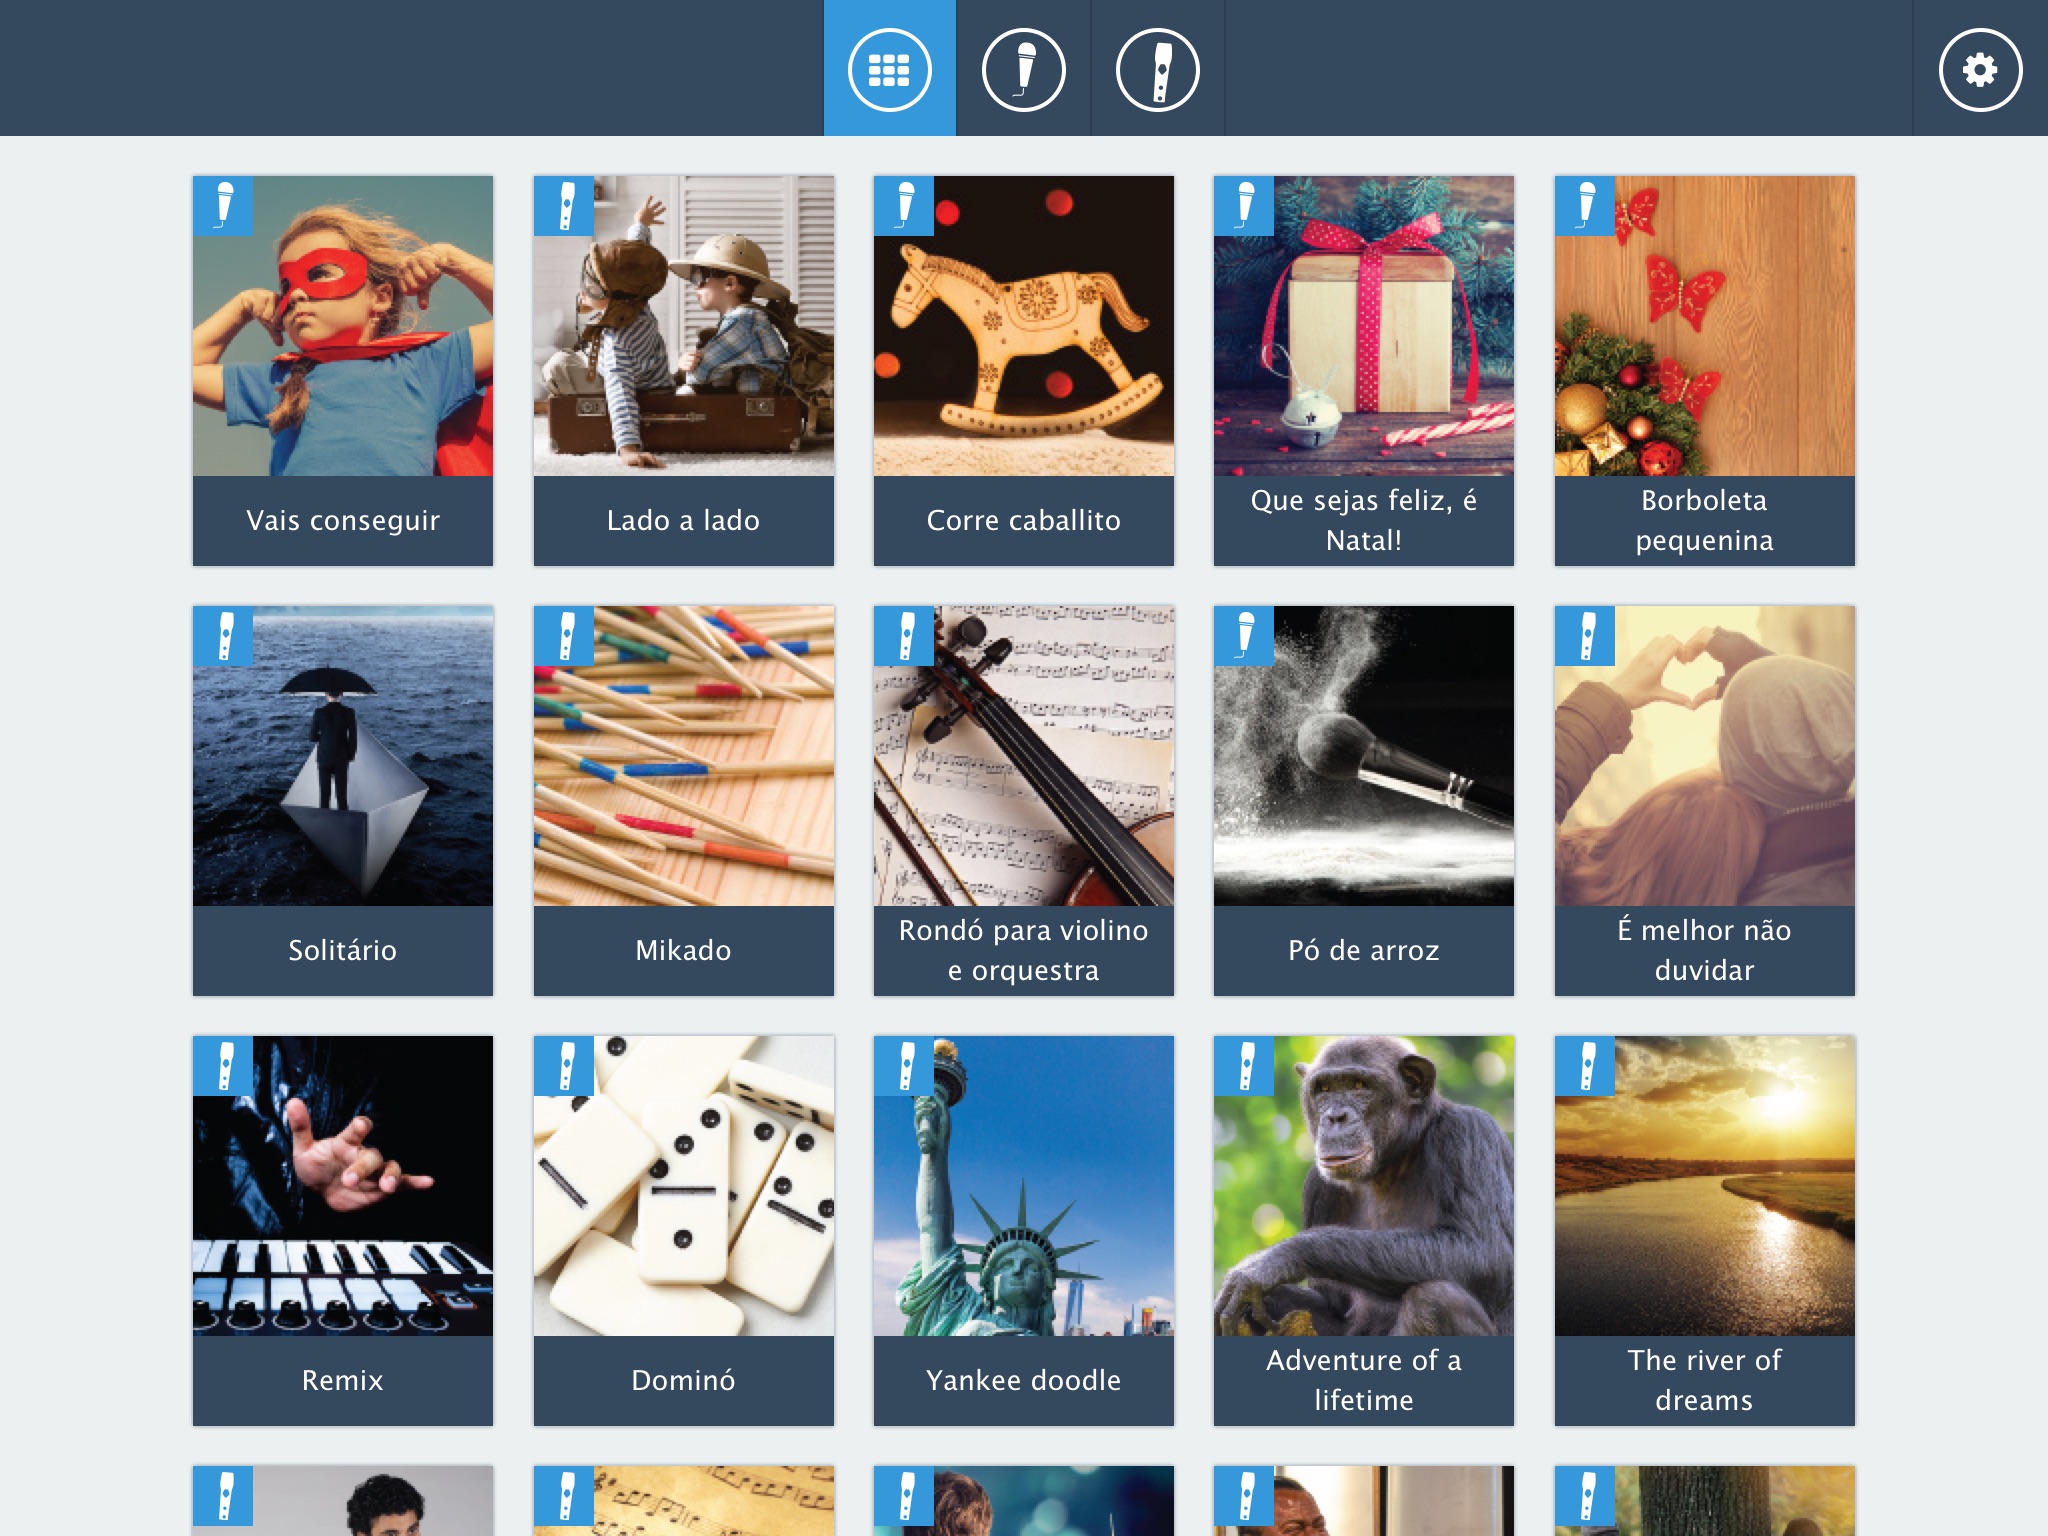2048x1536 pixels.
Task: Click flute badge on Lado a lado
Action: tap(564, 206)
